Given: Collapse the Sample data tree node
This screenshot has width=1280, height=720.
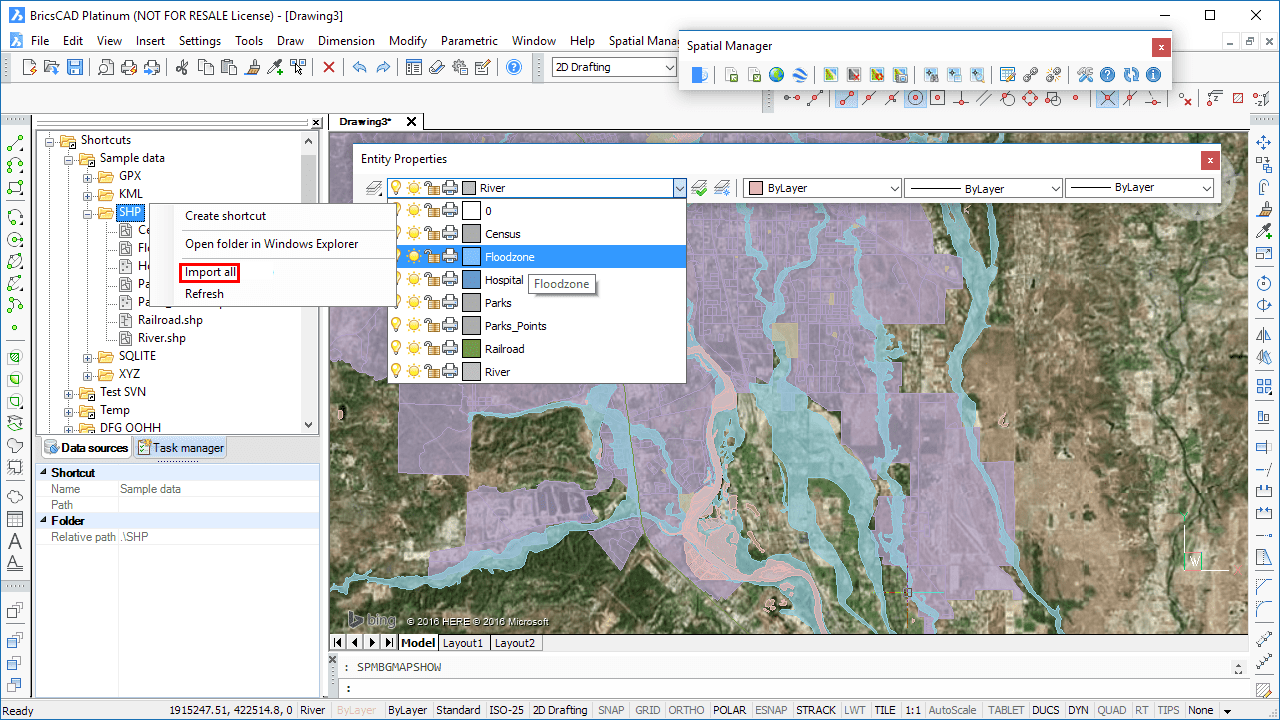Looking at the screenshot, I should [x=69, y=158].
